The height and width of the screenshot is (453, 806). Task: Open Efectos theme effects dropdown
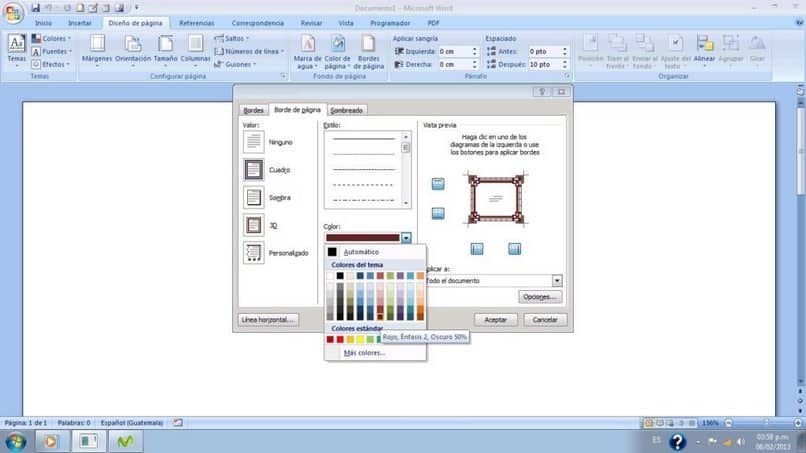[50, 64]
